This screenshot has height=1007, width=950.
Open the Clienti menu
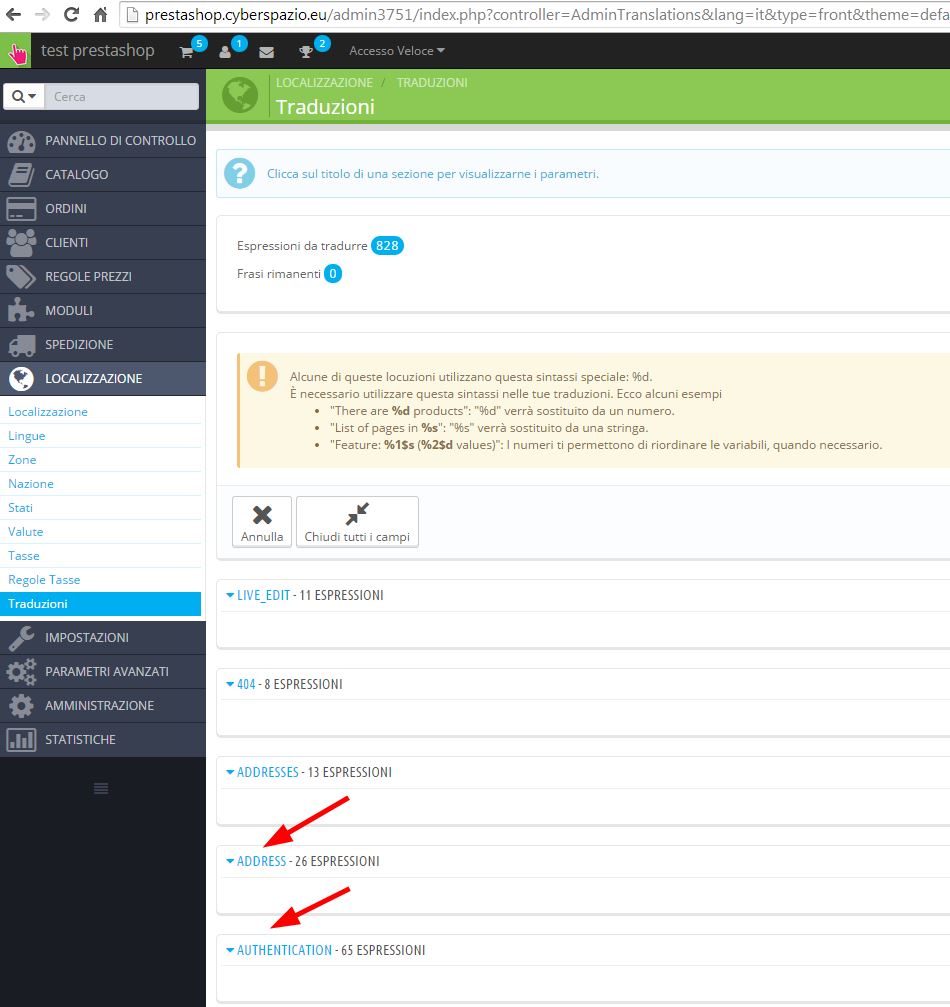point(103,243)
